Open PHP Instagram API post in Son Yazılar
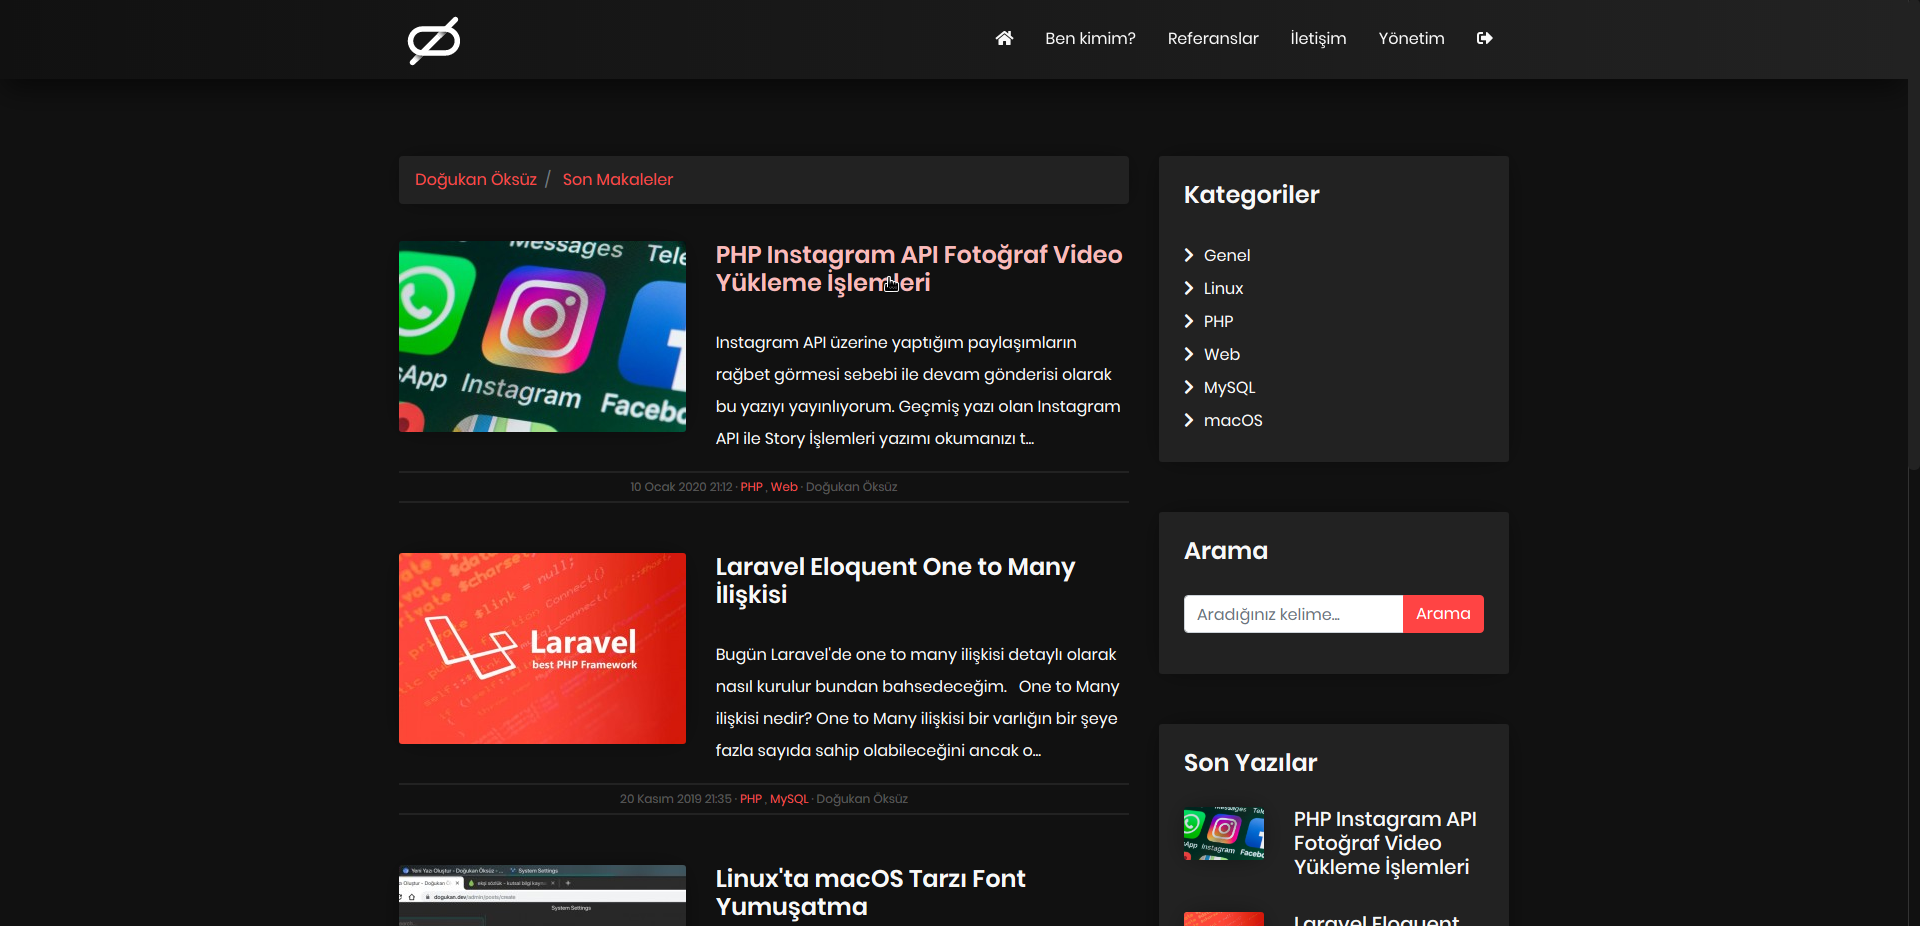This screenshot has height=926, width=1920. (1384, 843)
